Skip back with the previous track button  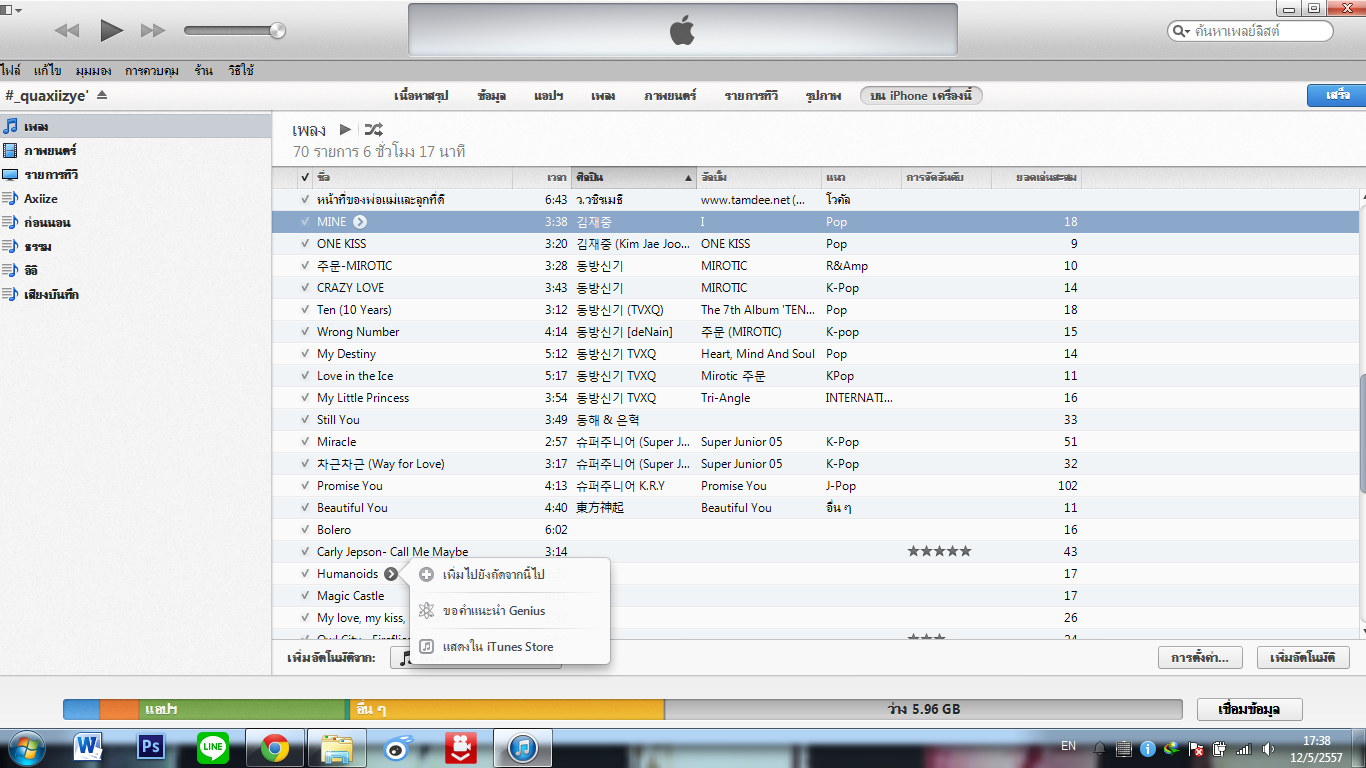(x=66, y=31)
